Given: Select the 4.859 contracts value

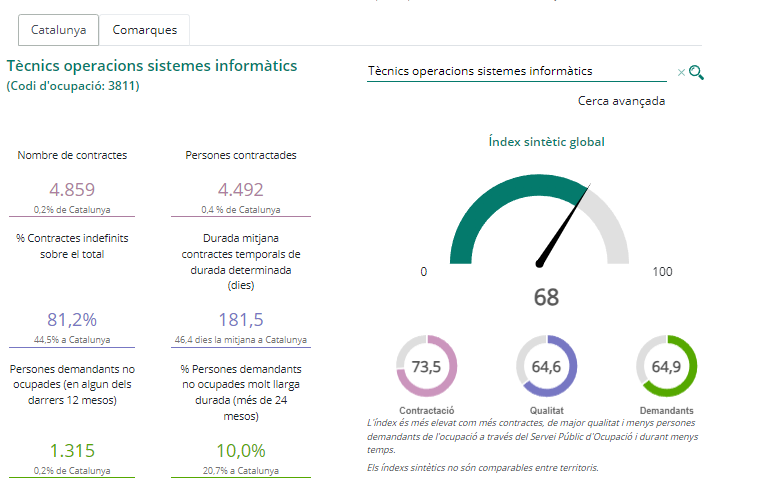Looking at the screenshot, I should click(72, 189).
